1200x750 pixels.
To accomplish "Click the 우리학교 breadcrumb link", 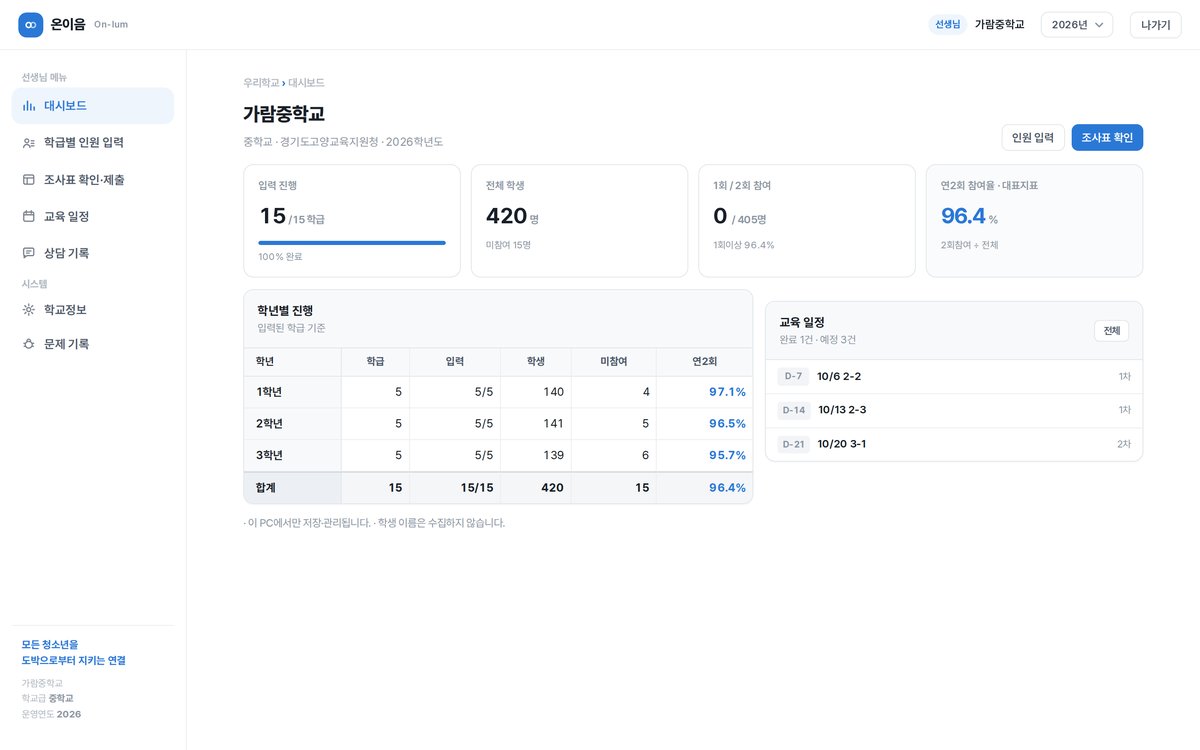I will pos(261,83).
